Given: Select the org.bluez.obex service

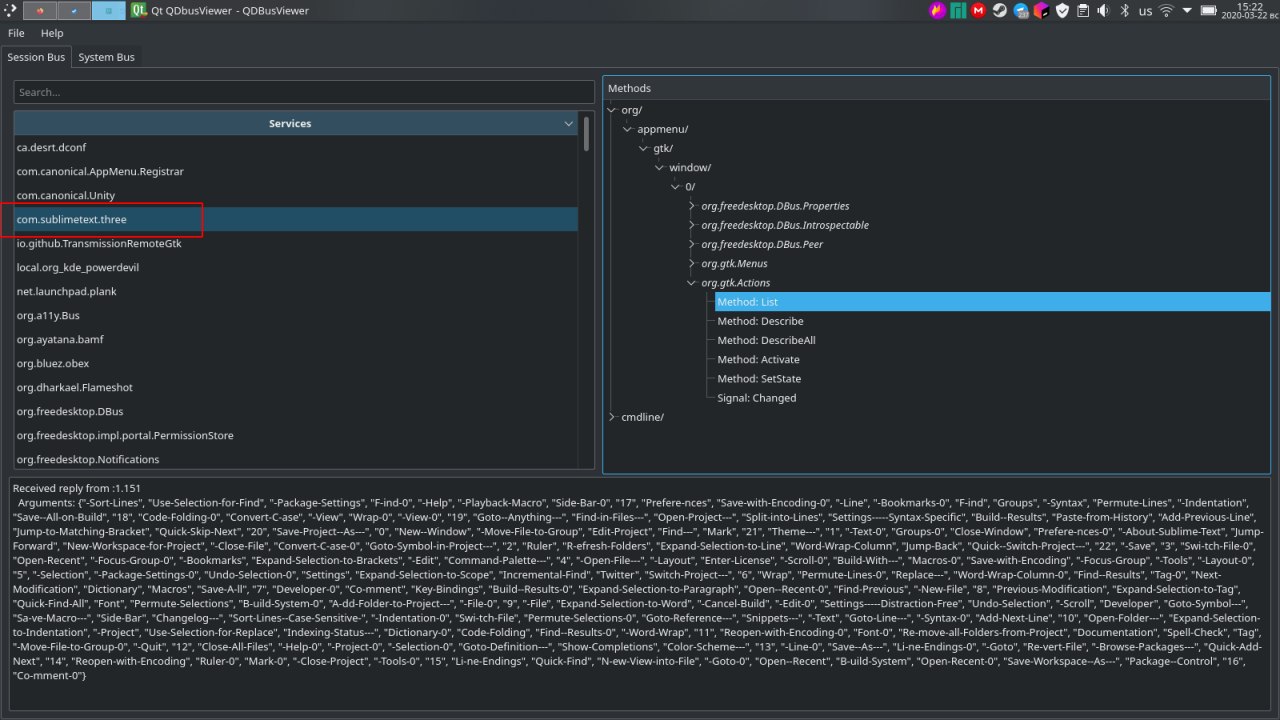Looking at the screenshot, I should [296, 363].
